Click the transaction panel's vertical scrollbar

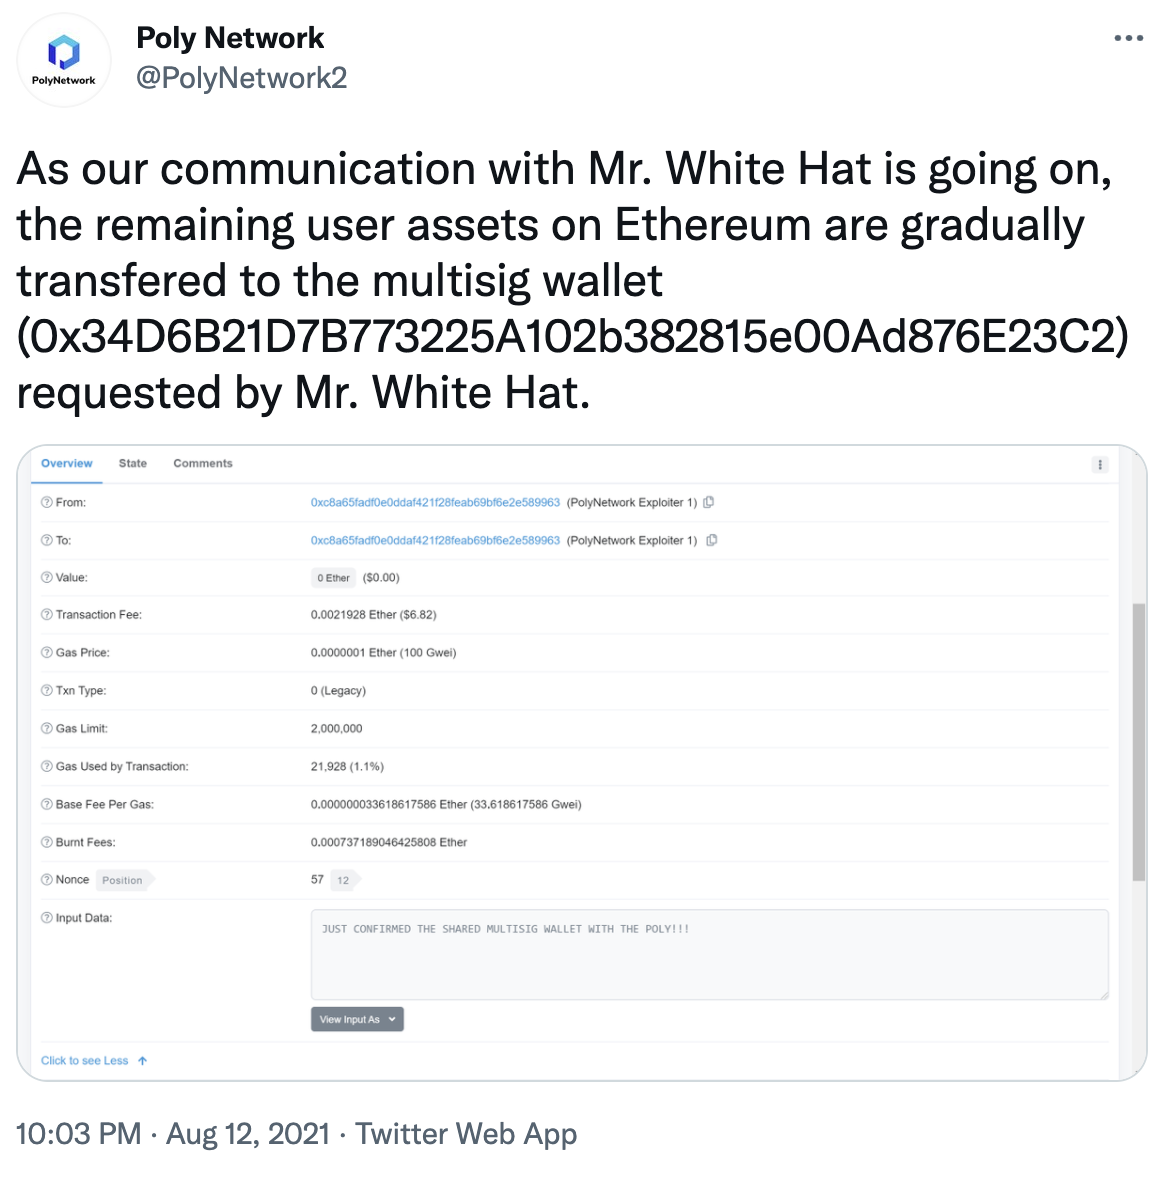pos(1138,741)
